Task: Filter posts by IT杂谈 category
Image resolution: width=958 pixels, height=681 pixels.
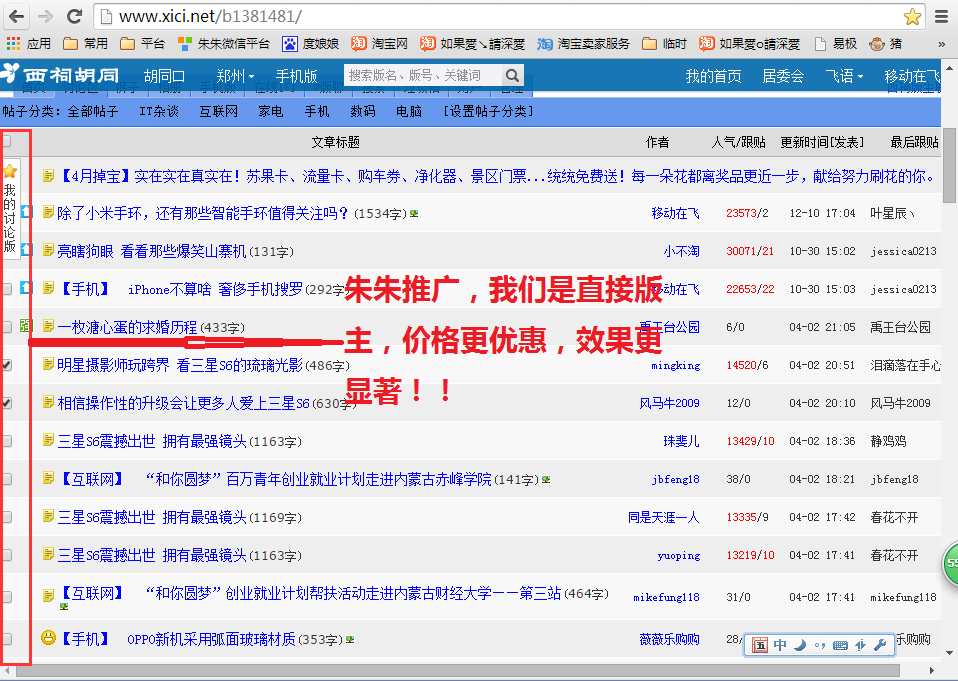Action: point(159,111)
